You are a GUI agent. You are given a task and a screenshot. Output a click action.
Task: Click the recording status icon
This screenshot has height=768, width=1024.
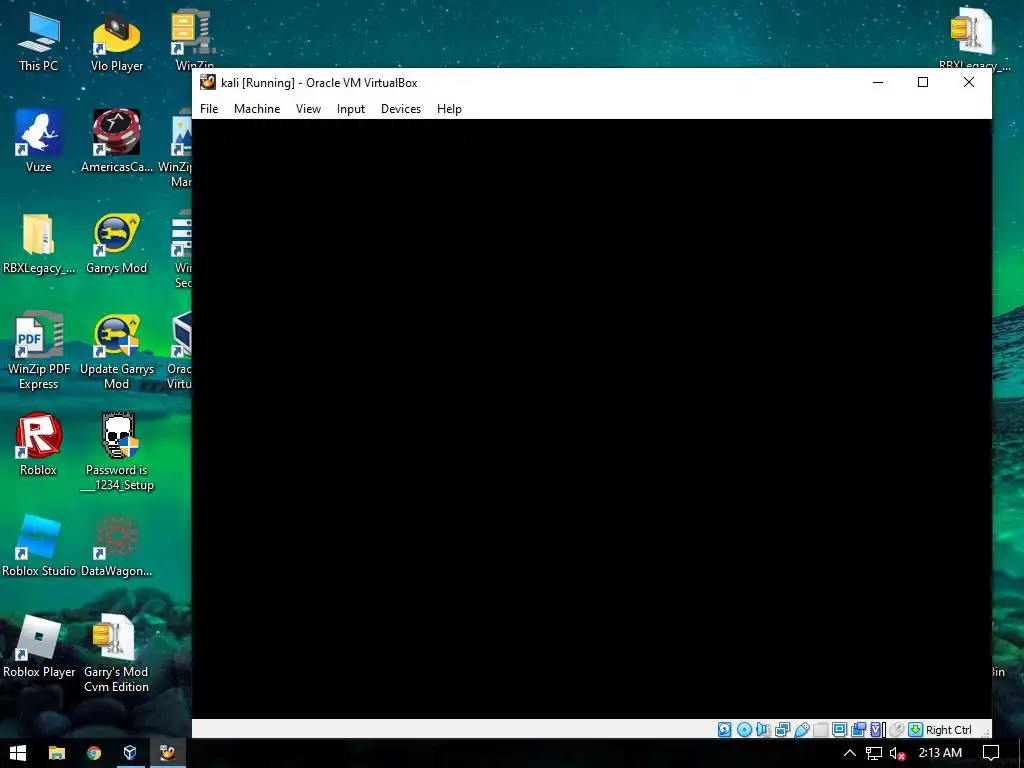[858, 729]
